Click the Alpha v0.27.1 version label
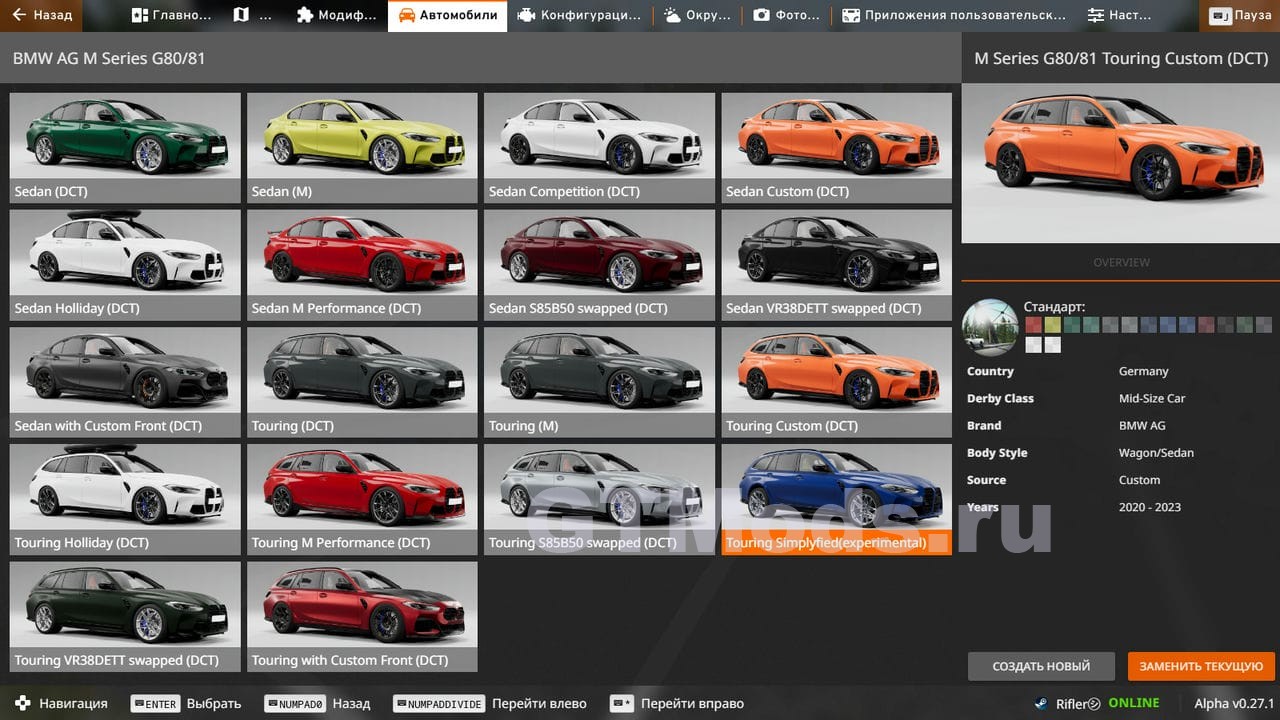 tap(1234, 703)
